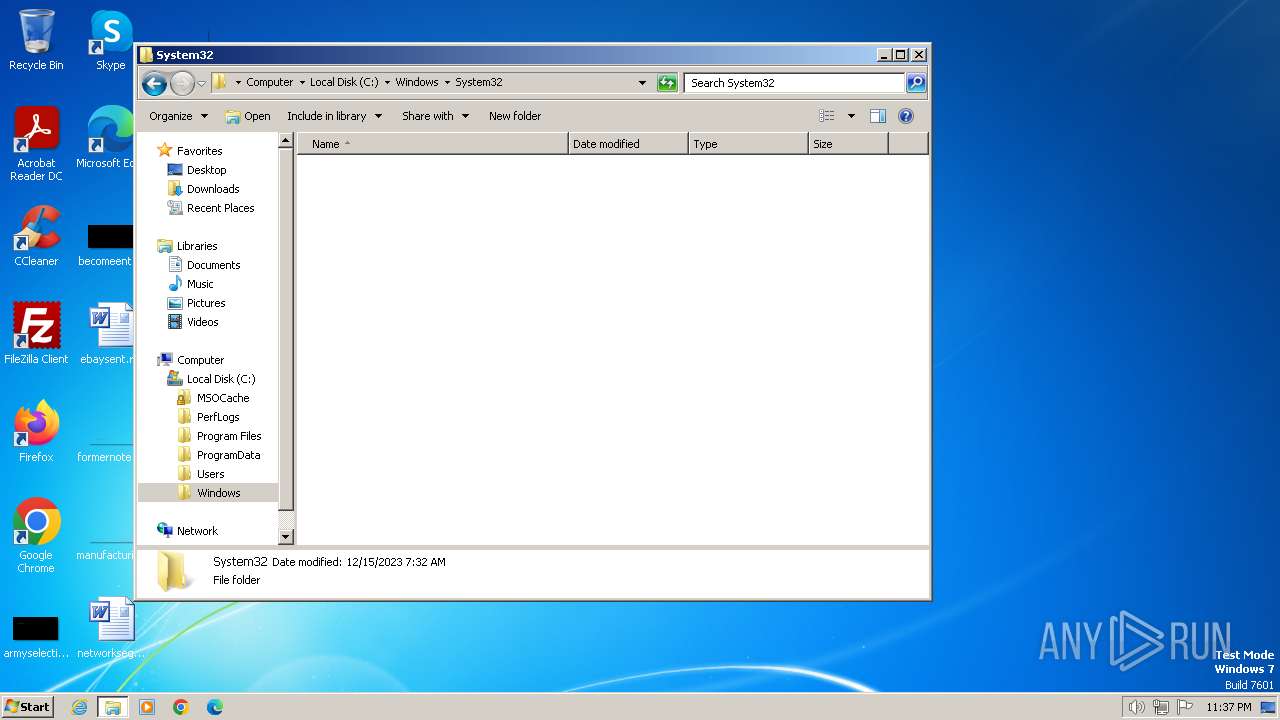Open the Documents library
Screen dimensions: 1280x720
point(213,265)
